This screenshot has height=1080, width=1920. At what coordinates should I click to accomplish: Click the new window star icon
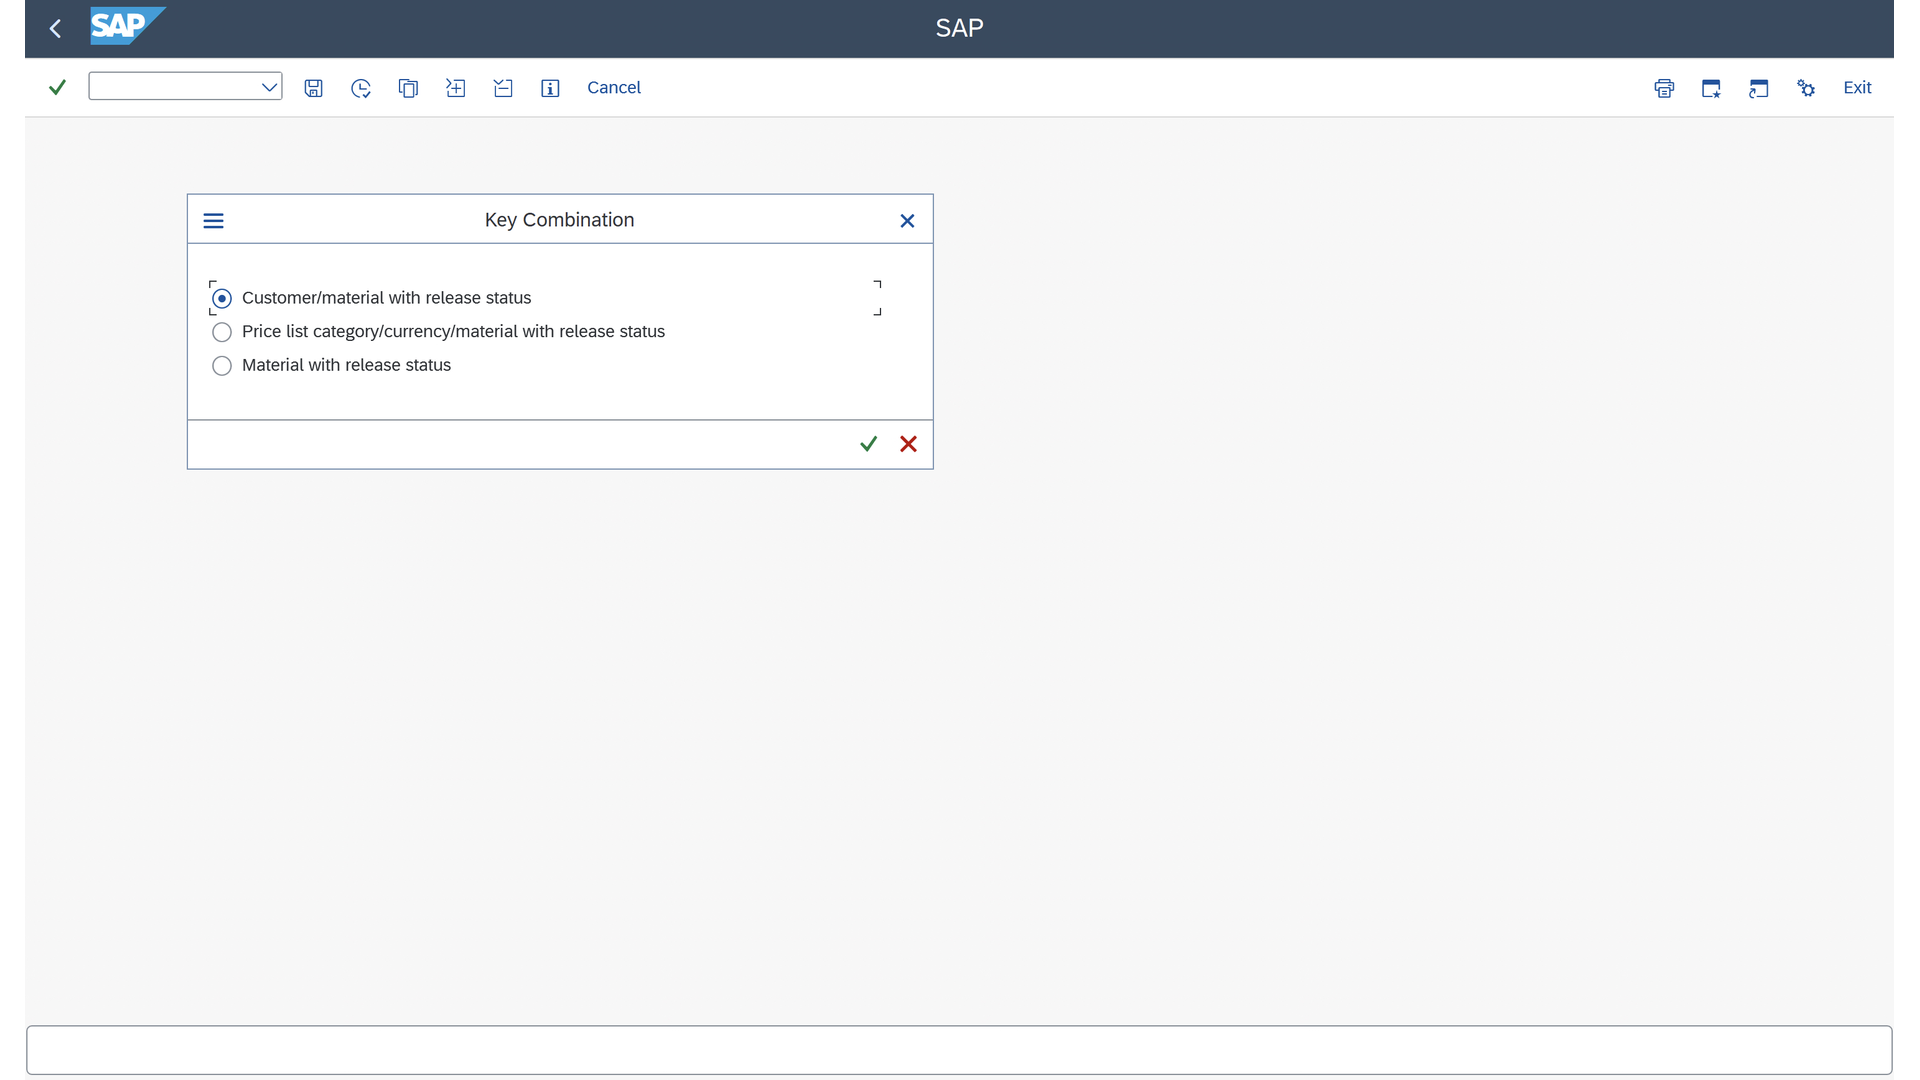(1711, 88)
